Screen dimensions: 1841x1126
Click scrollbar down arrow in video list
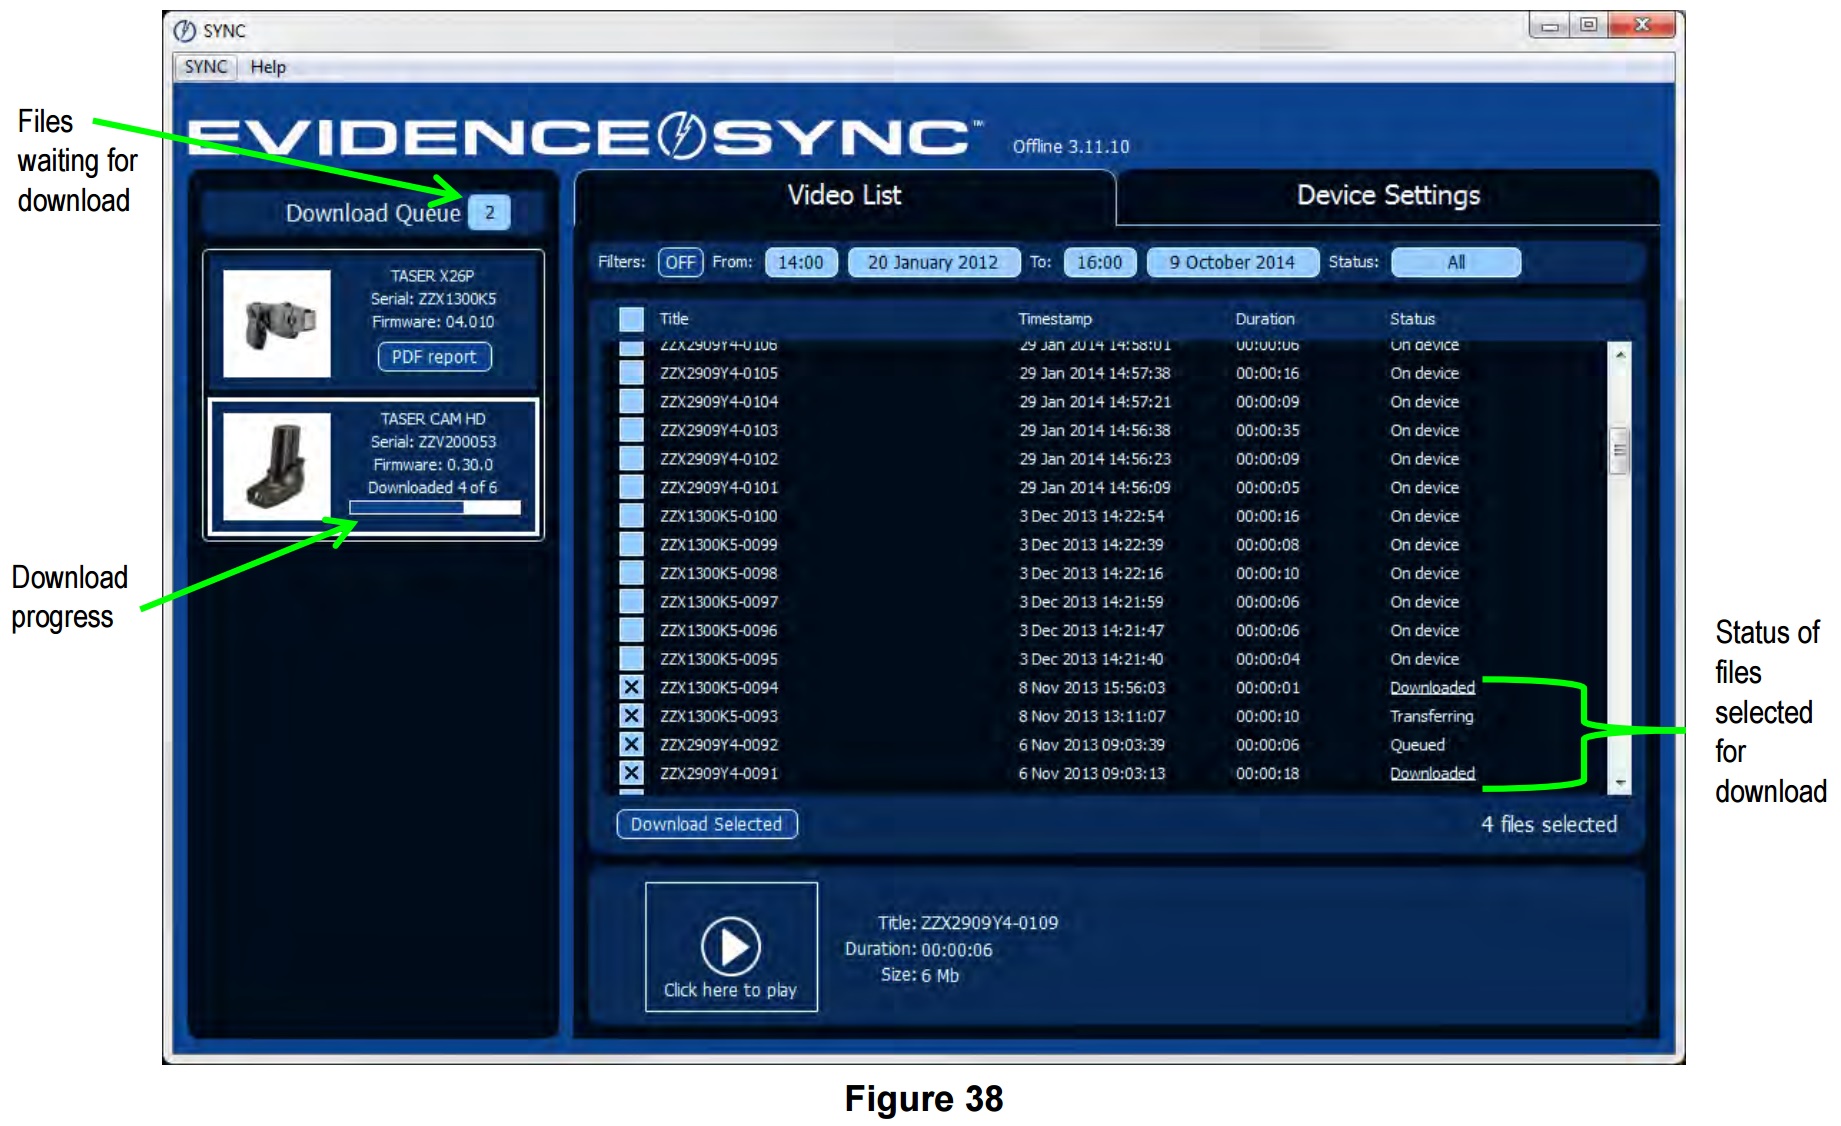[x=1619, y=783]
